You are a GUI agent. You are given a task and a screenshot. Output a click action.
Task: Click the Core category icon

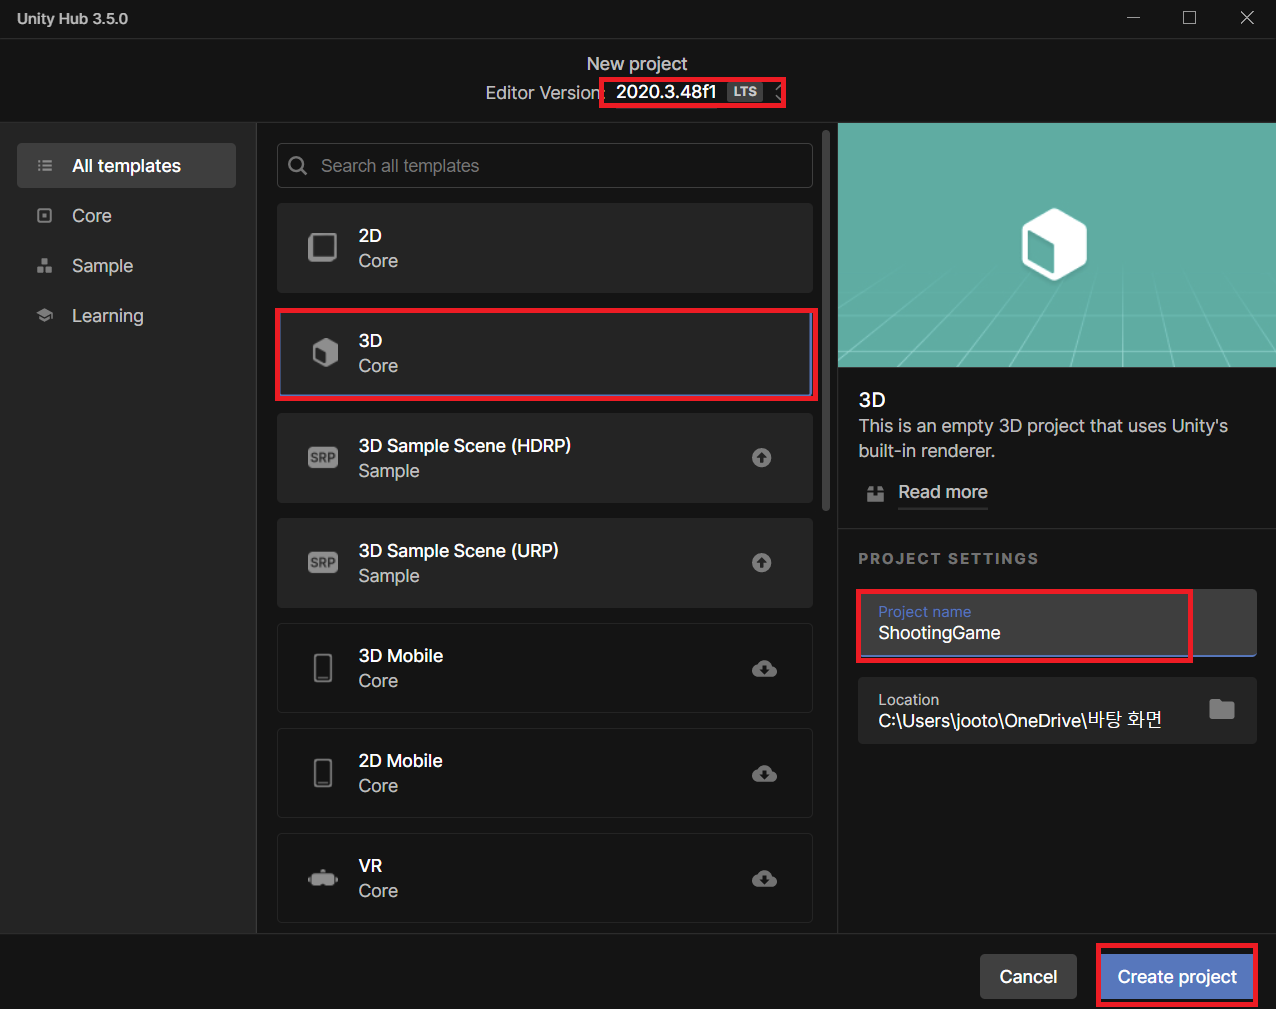44,215
